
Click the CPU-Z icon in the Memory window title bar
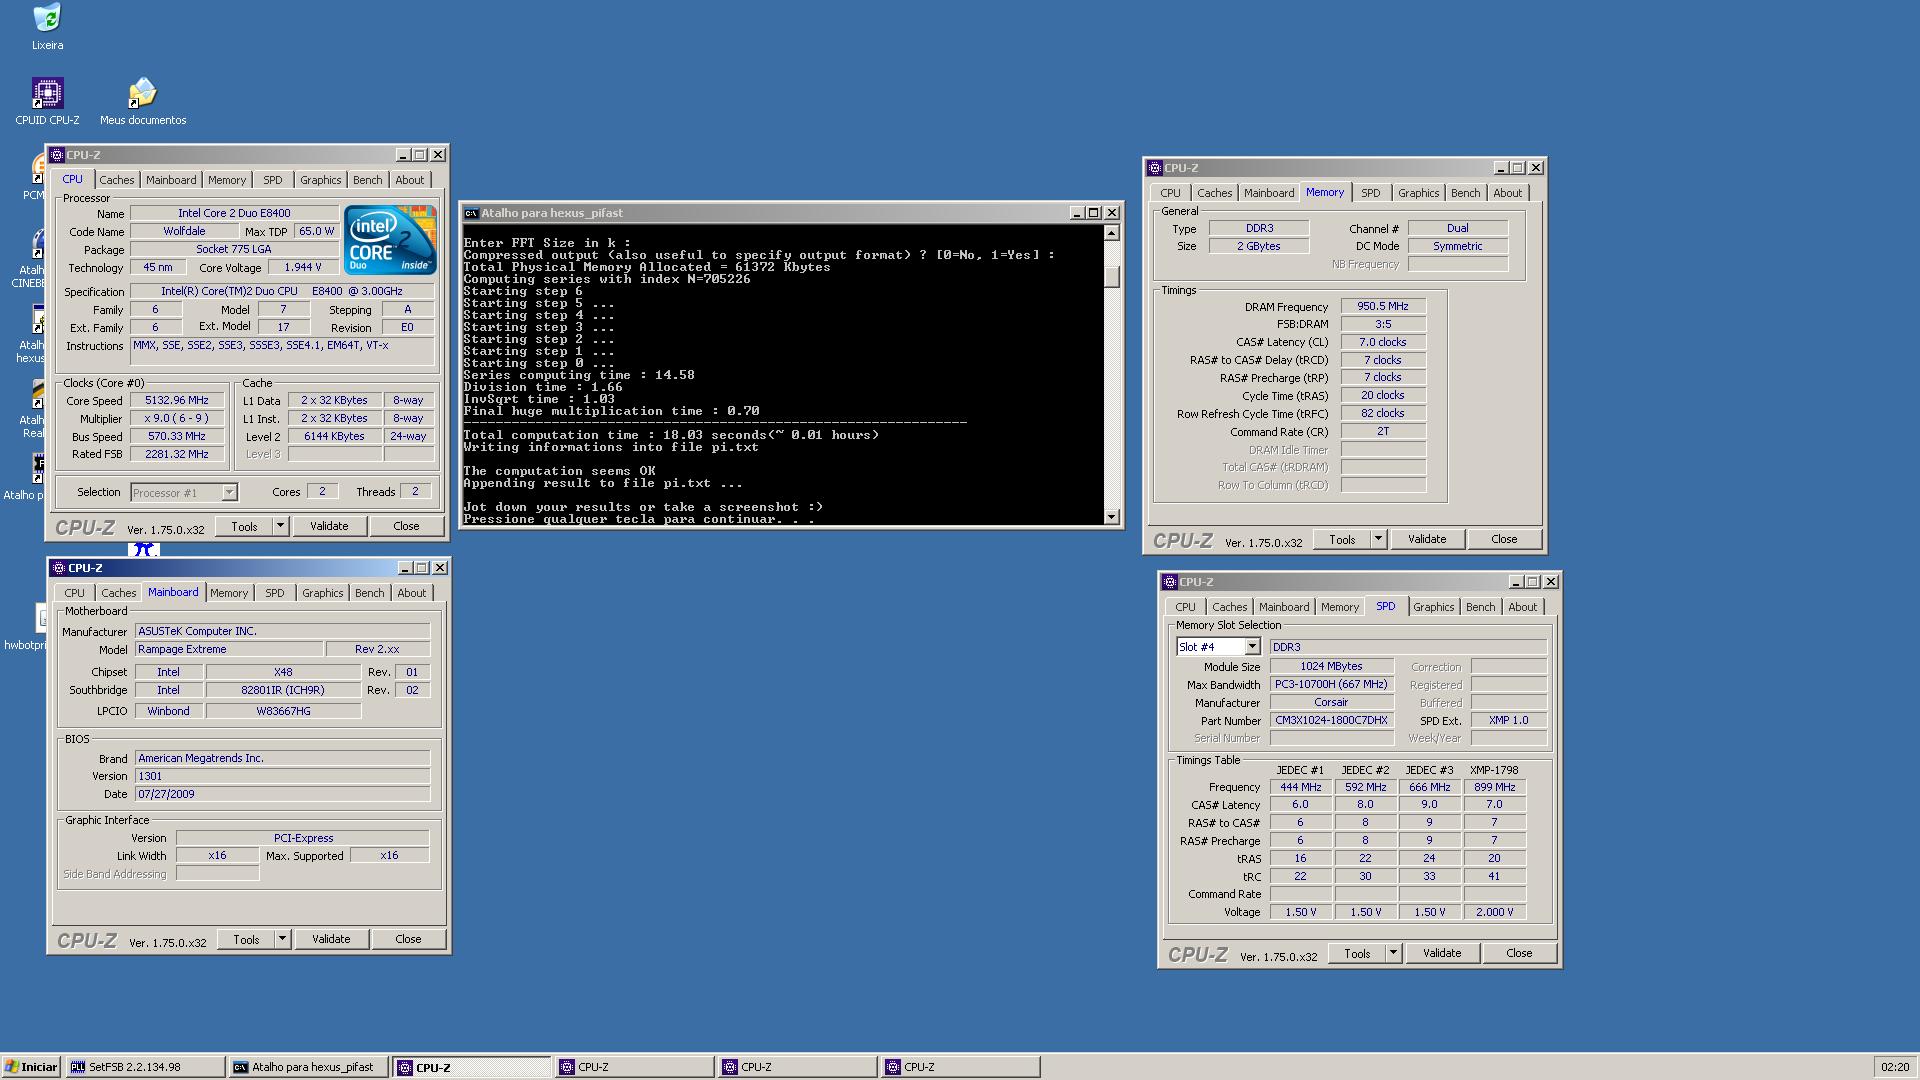click(x=1155, y=168)
